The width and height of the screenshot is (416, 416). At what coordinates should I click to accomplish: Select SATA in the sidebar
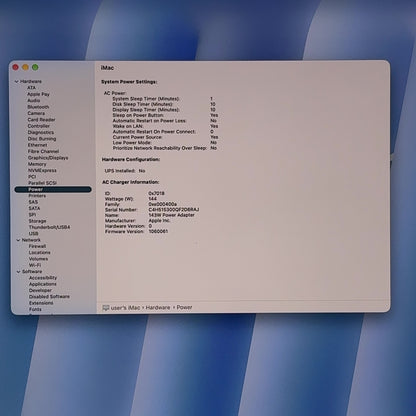pos(34,208)
